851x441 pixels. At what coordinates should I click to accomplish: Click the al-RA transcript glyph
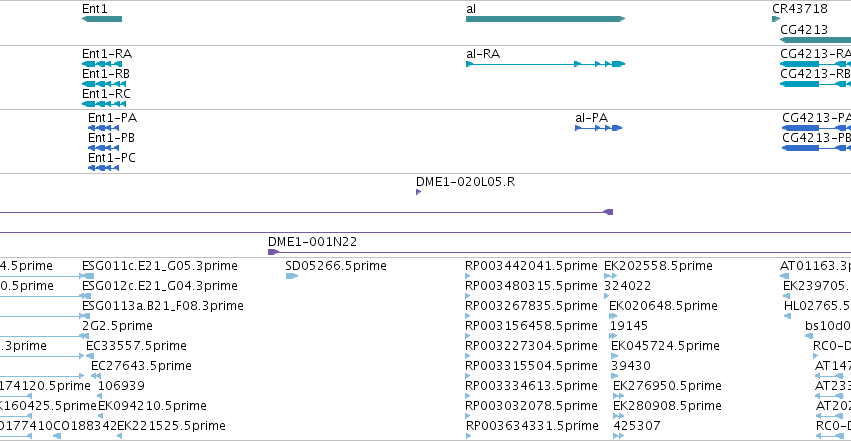pos(545,64)
